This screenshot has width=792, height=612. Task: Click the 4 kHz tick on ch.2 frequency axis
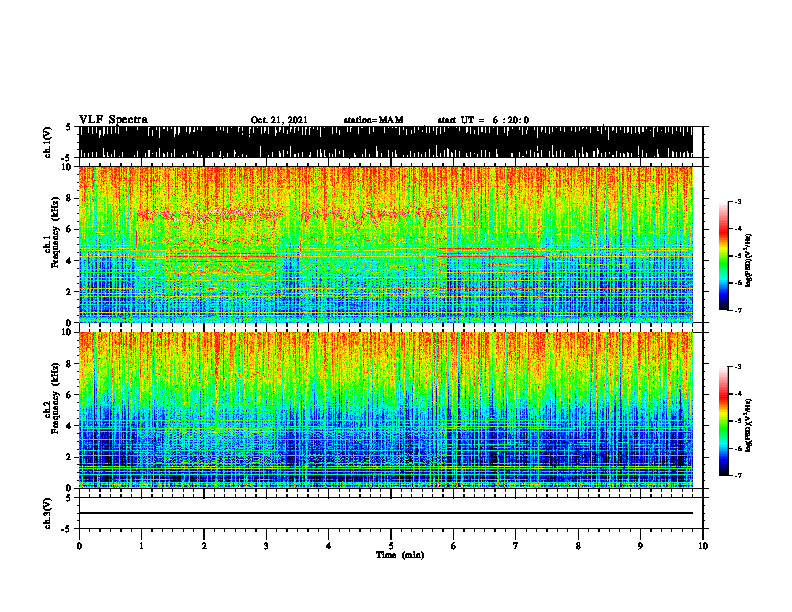coord(70,426)
